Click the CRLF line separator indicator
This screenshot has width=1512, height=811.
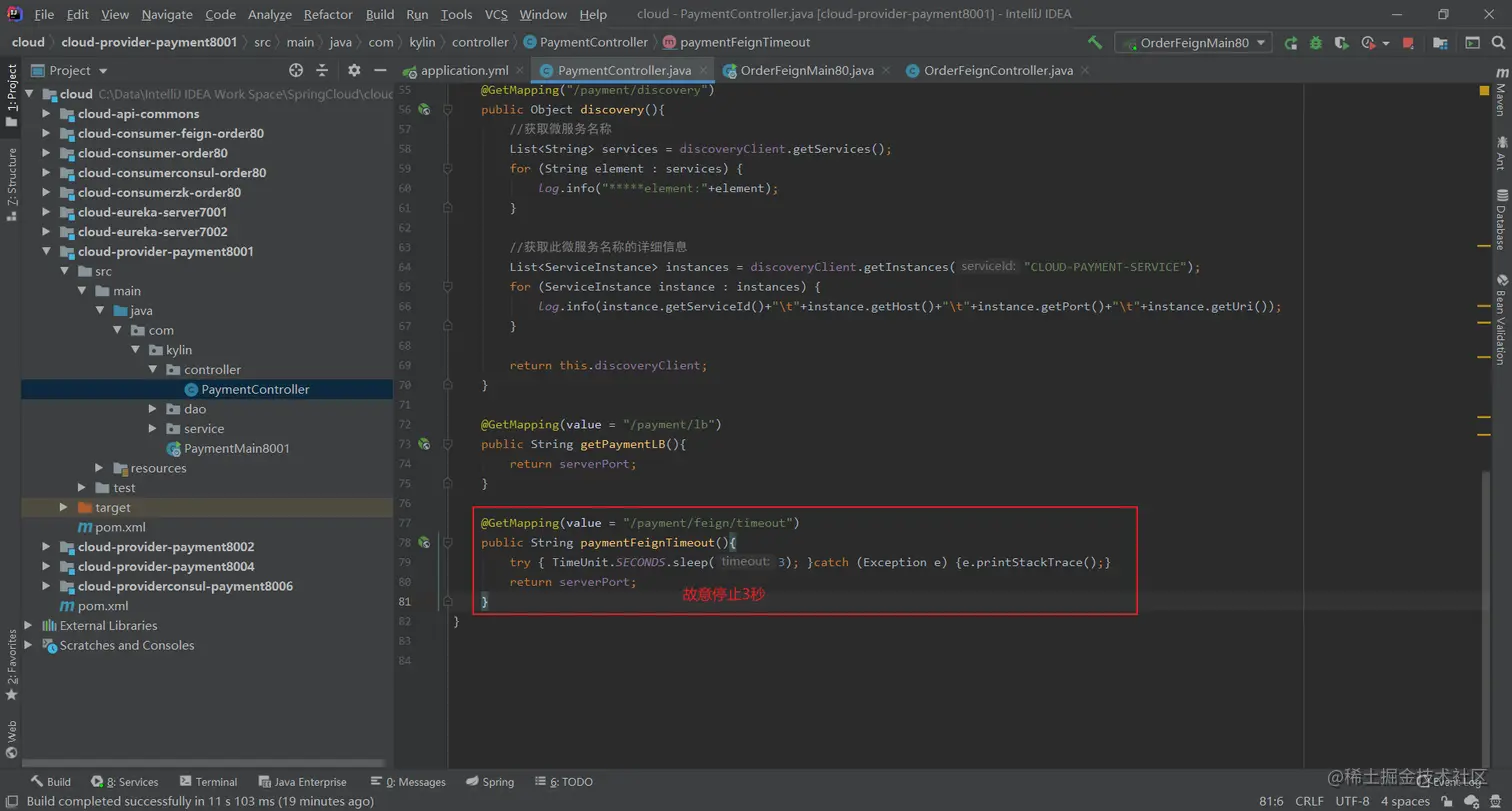pos(1309,801)
